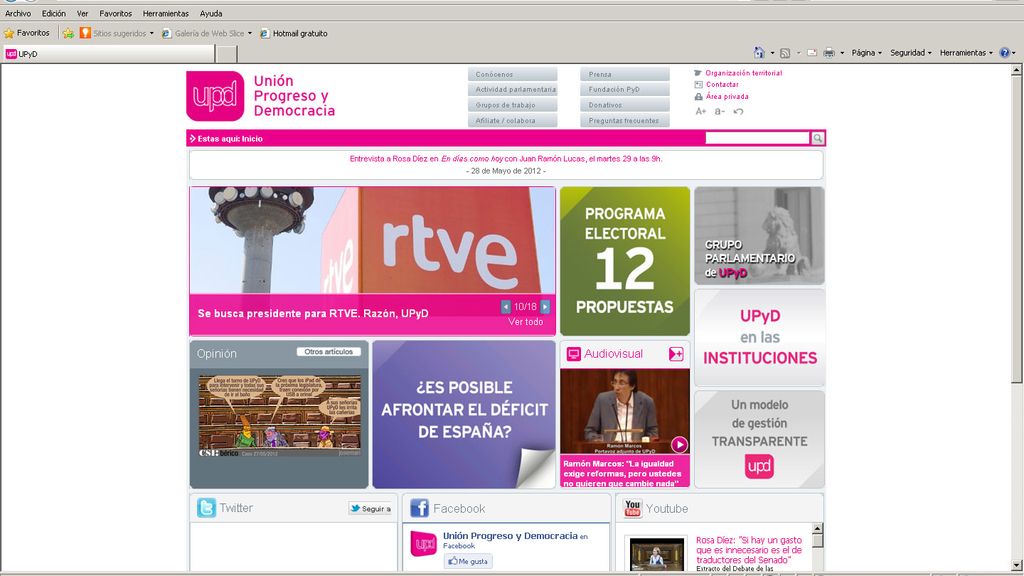The width and height of the screenshot is (1024, 576).
Task: Click the browser Home icon
Action: pyautogui.click(x=759, y=53)
